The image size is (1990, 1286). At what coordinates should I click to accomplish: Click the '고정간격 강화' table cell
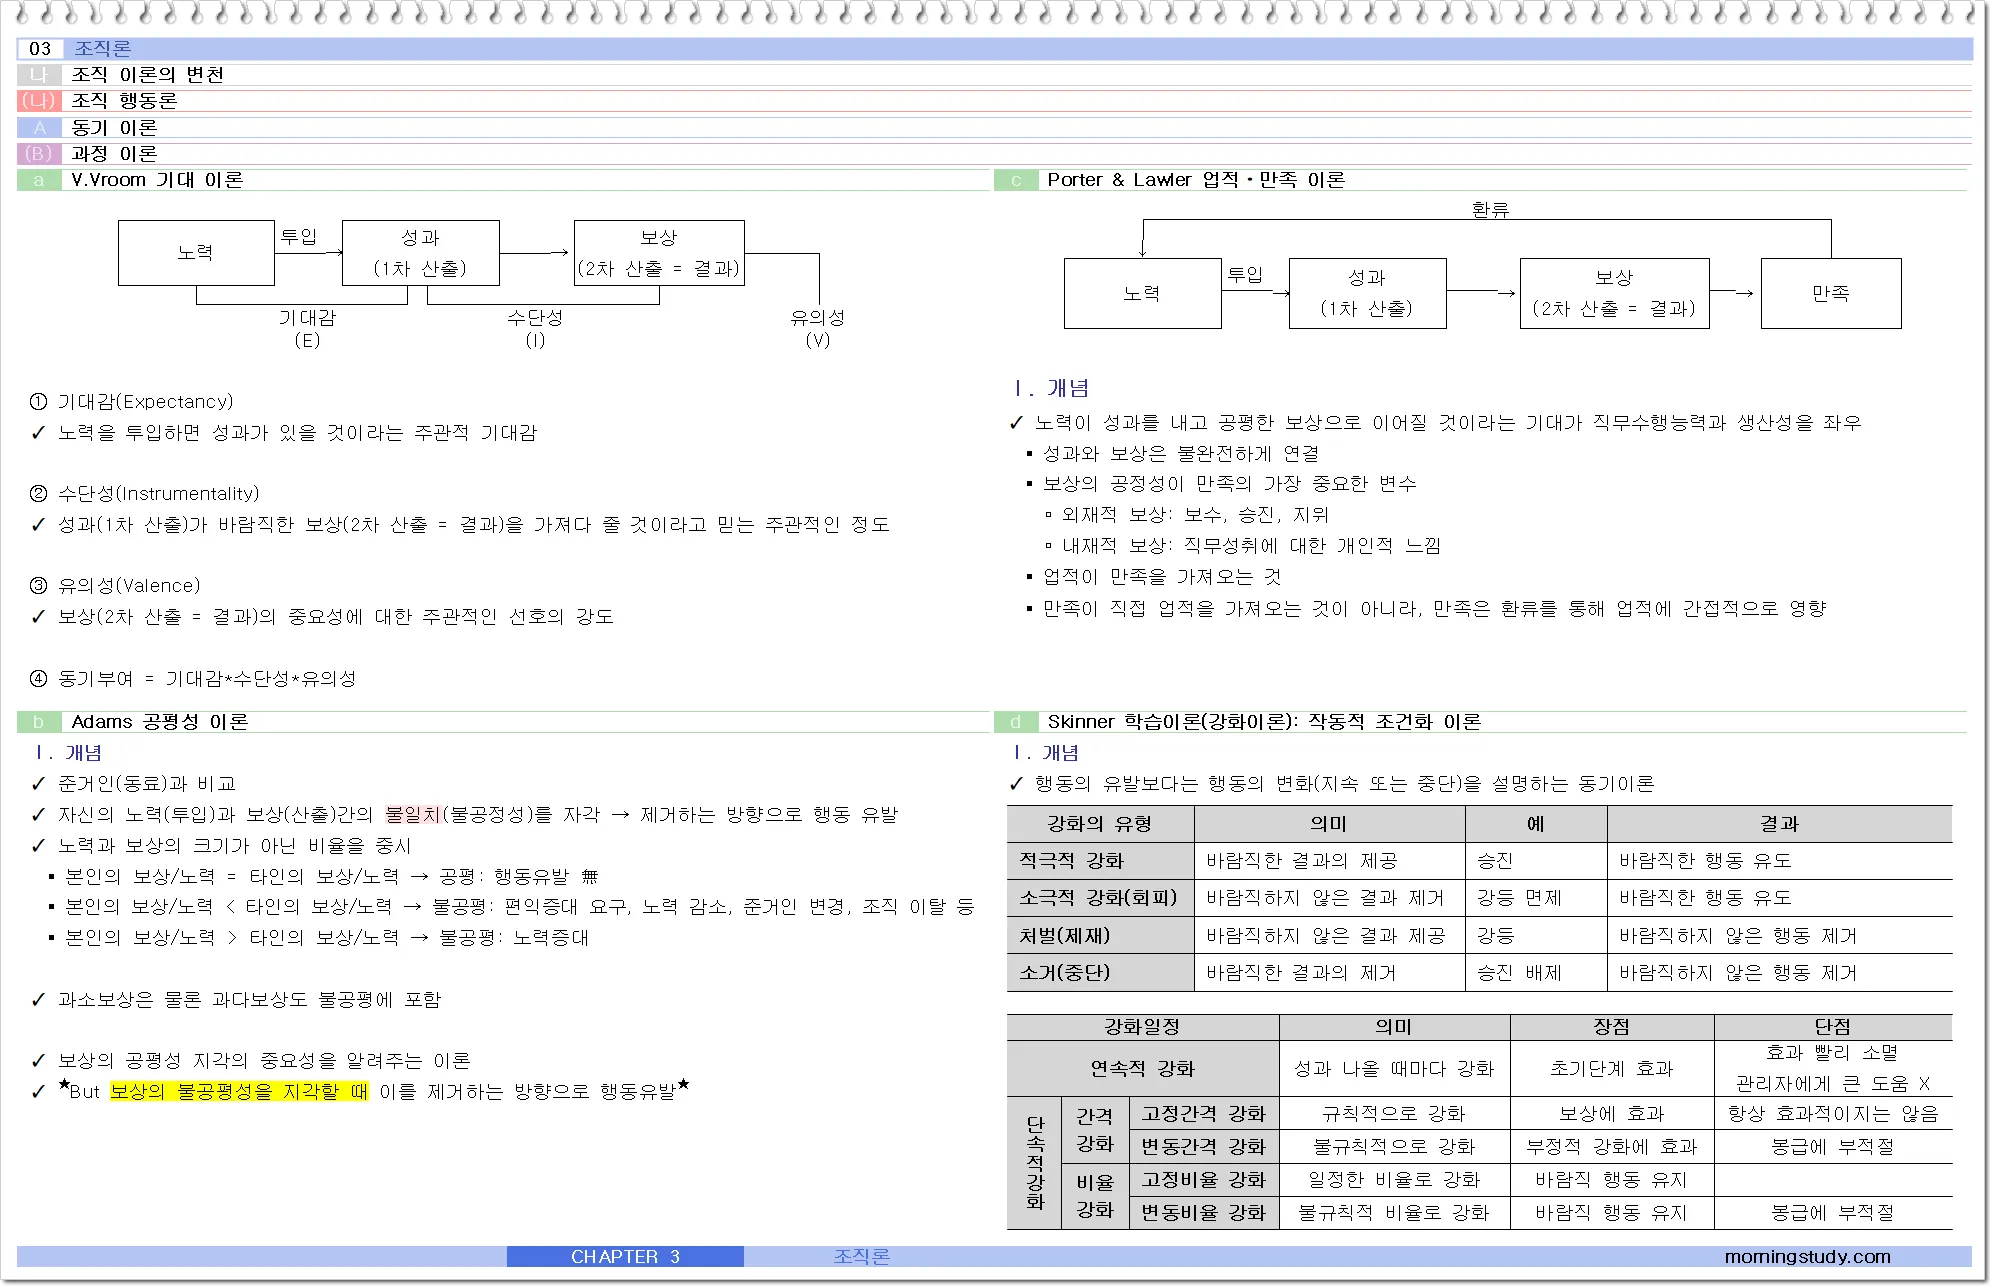click(1204, 1114)
